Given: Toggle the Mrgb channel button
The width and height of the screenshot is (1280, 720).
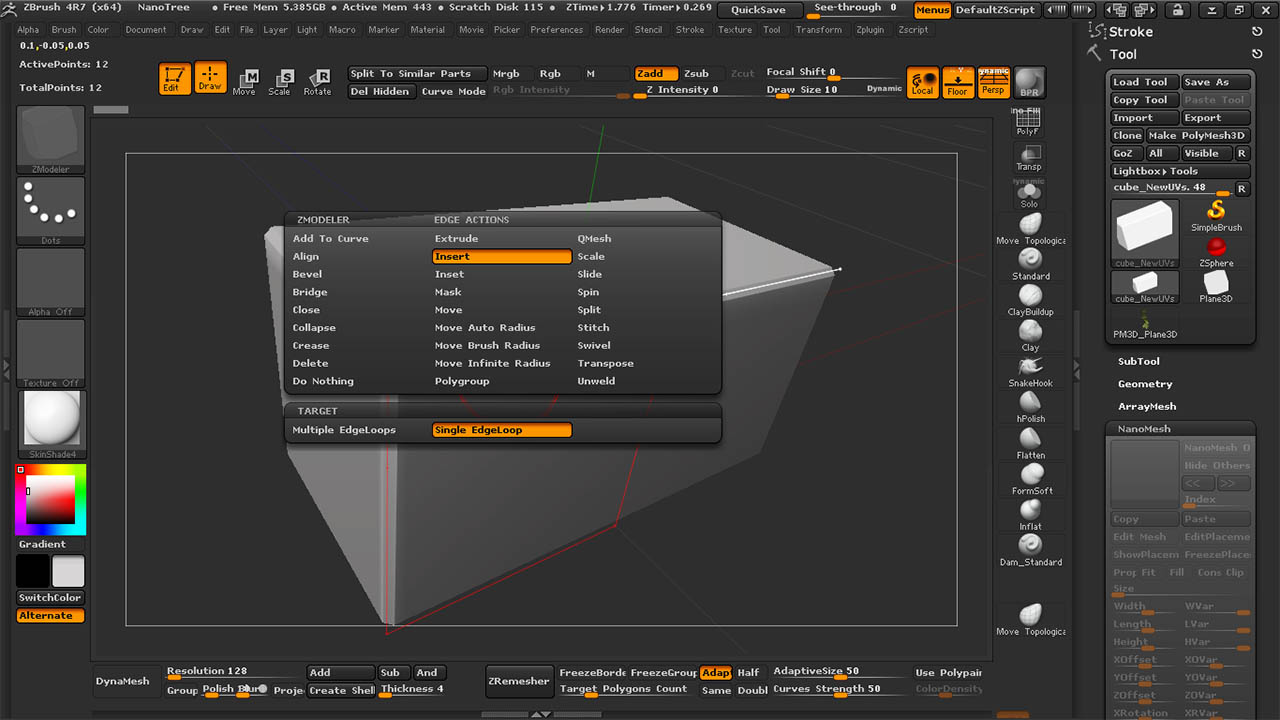Looking at the screenshot, I should coord(506,74).
